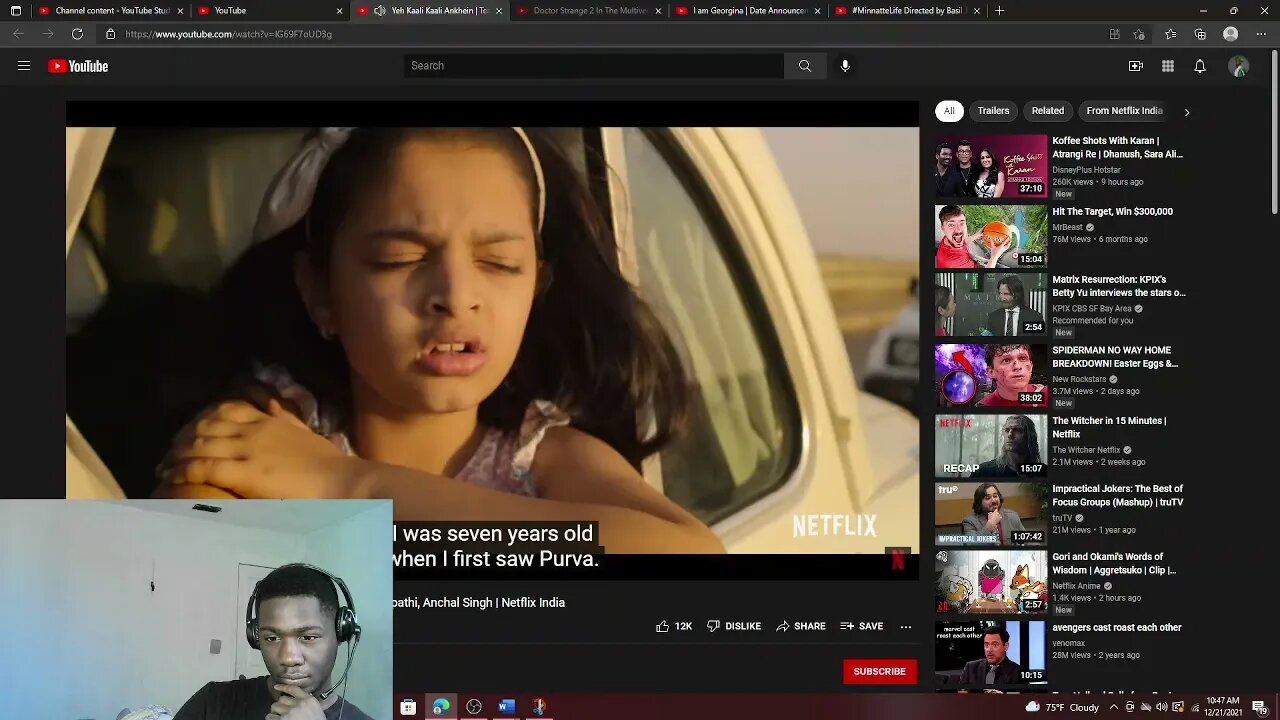Open avengers cast roast each other
The width and height of the screenshot is (1280, 720).
tap(1117, 627)
